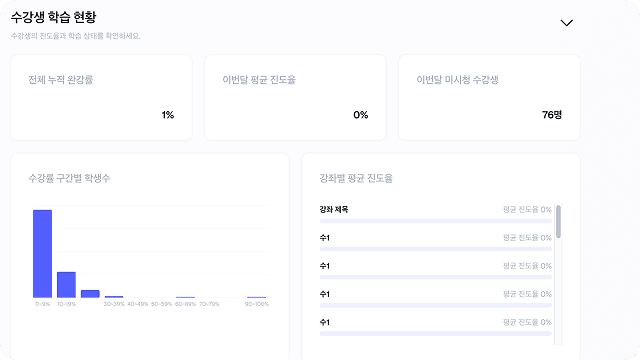Click the 수강생 학습 현황 heading

click(53, 17)
